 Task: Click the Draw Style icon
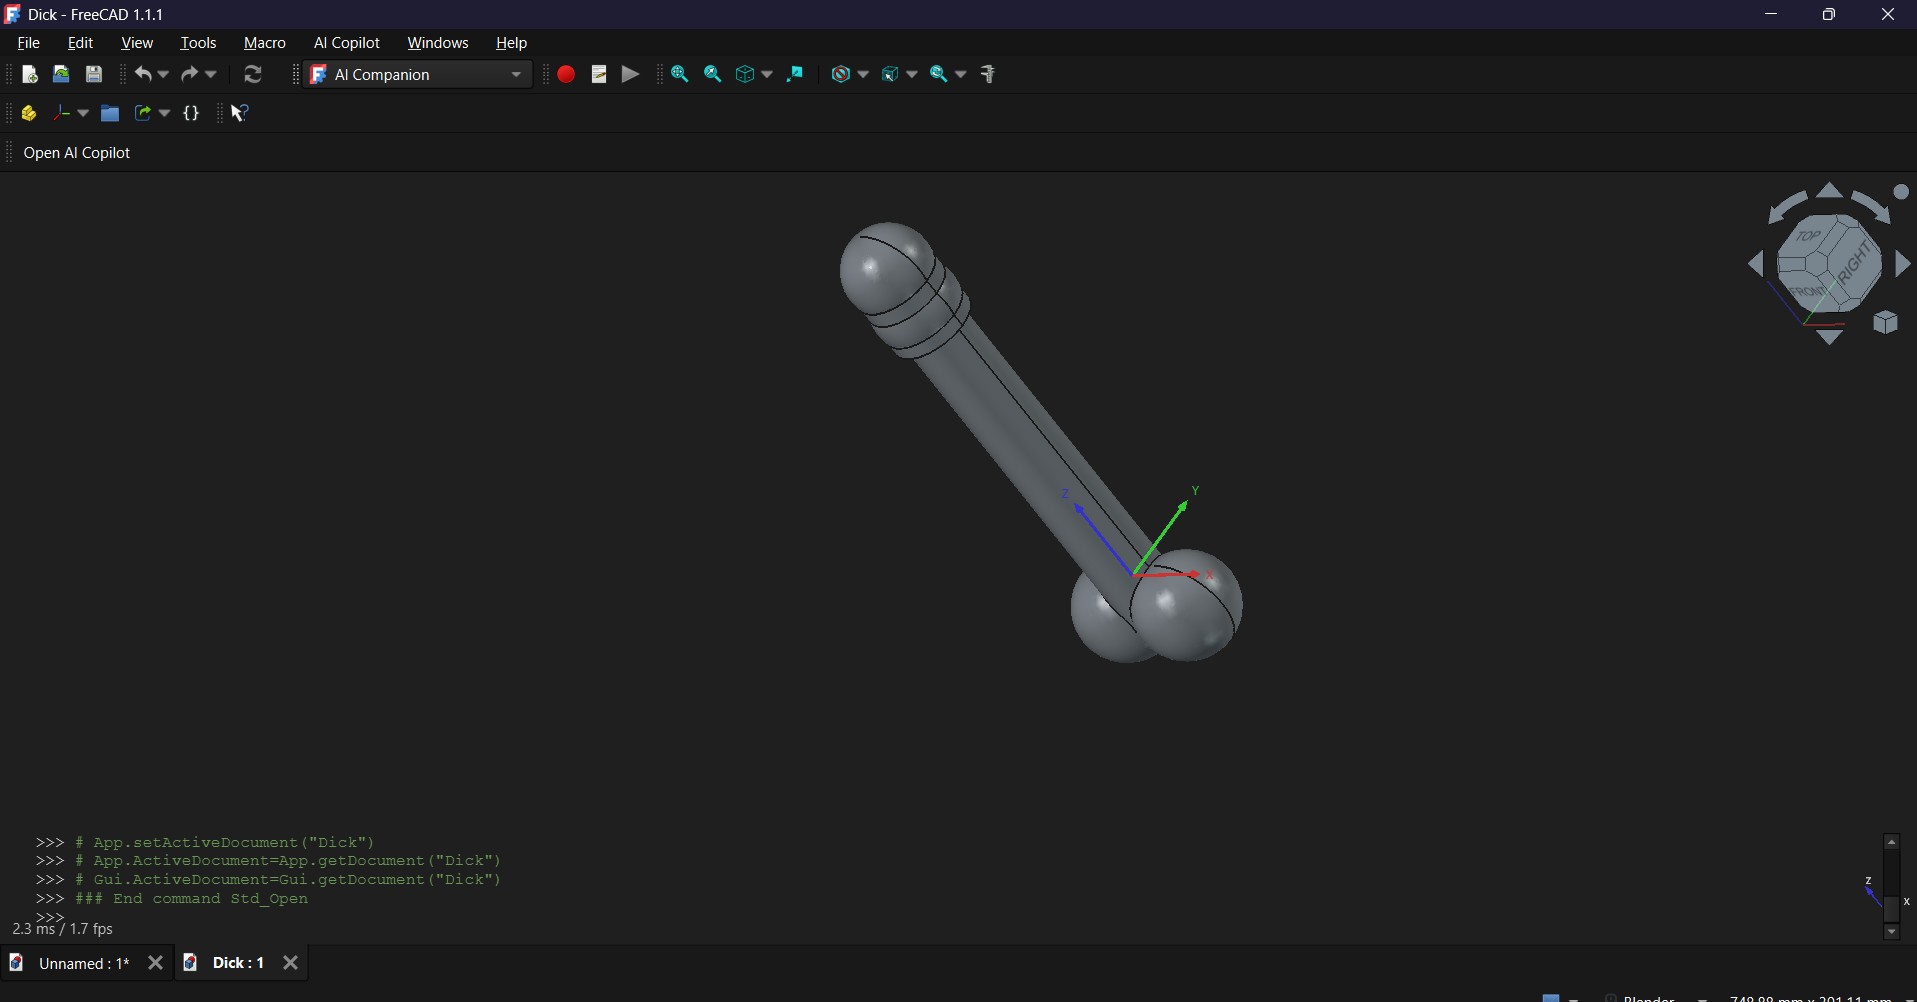pos(842,75)
